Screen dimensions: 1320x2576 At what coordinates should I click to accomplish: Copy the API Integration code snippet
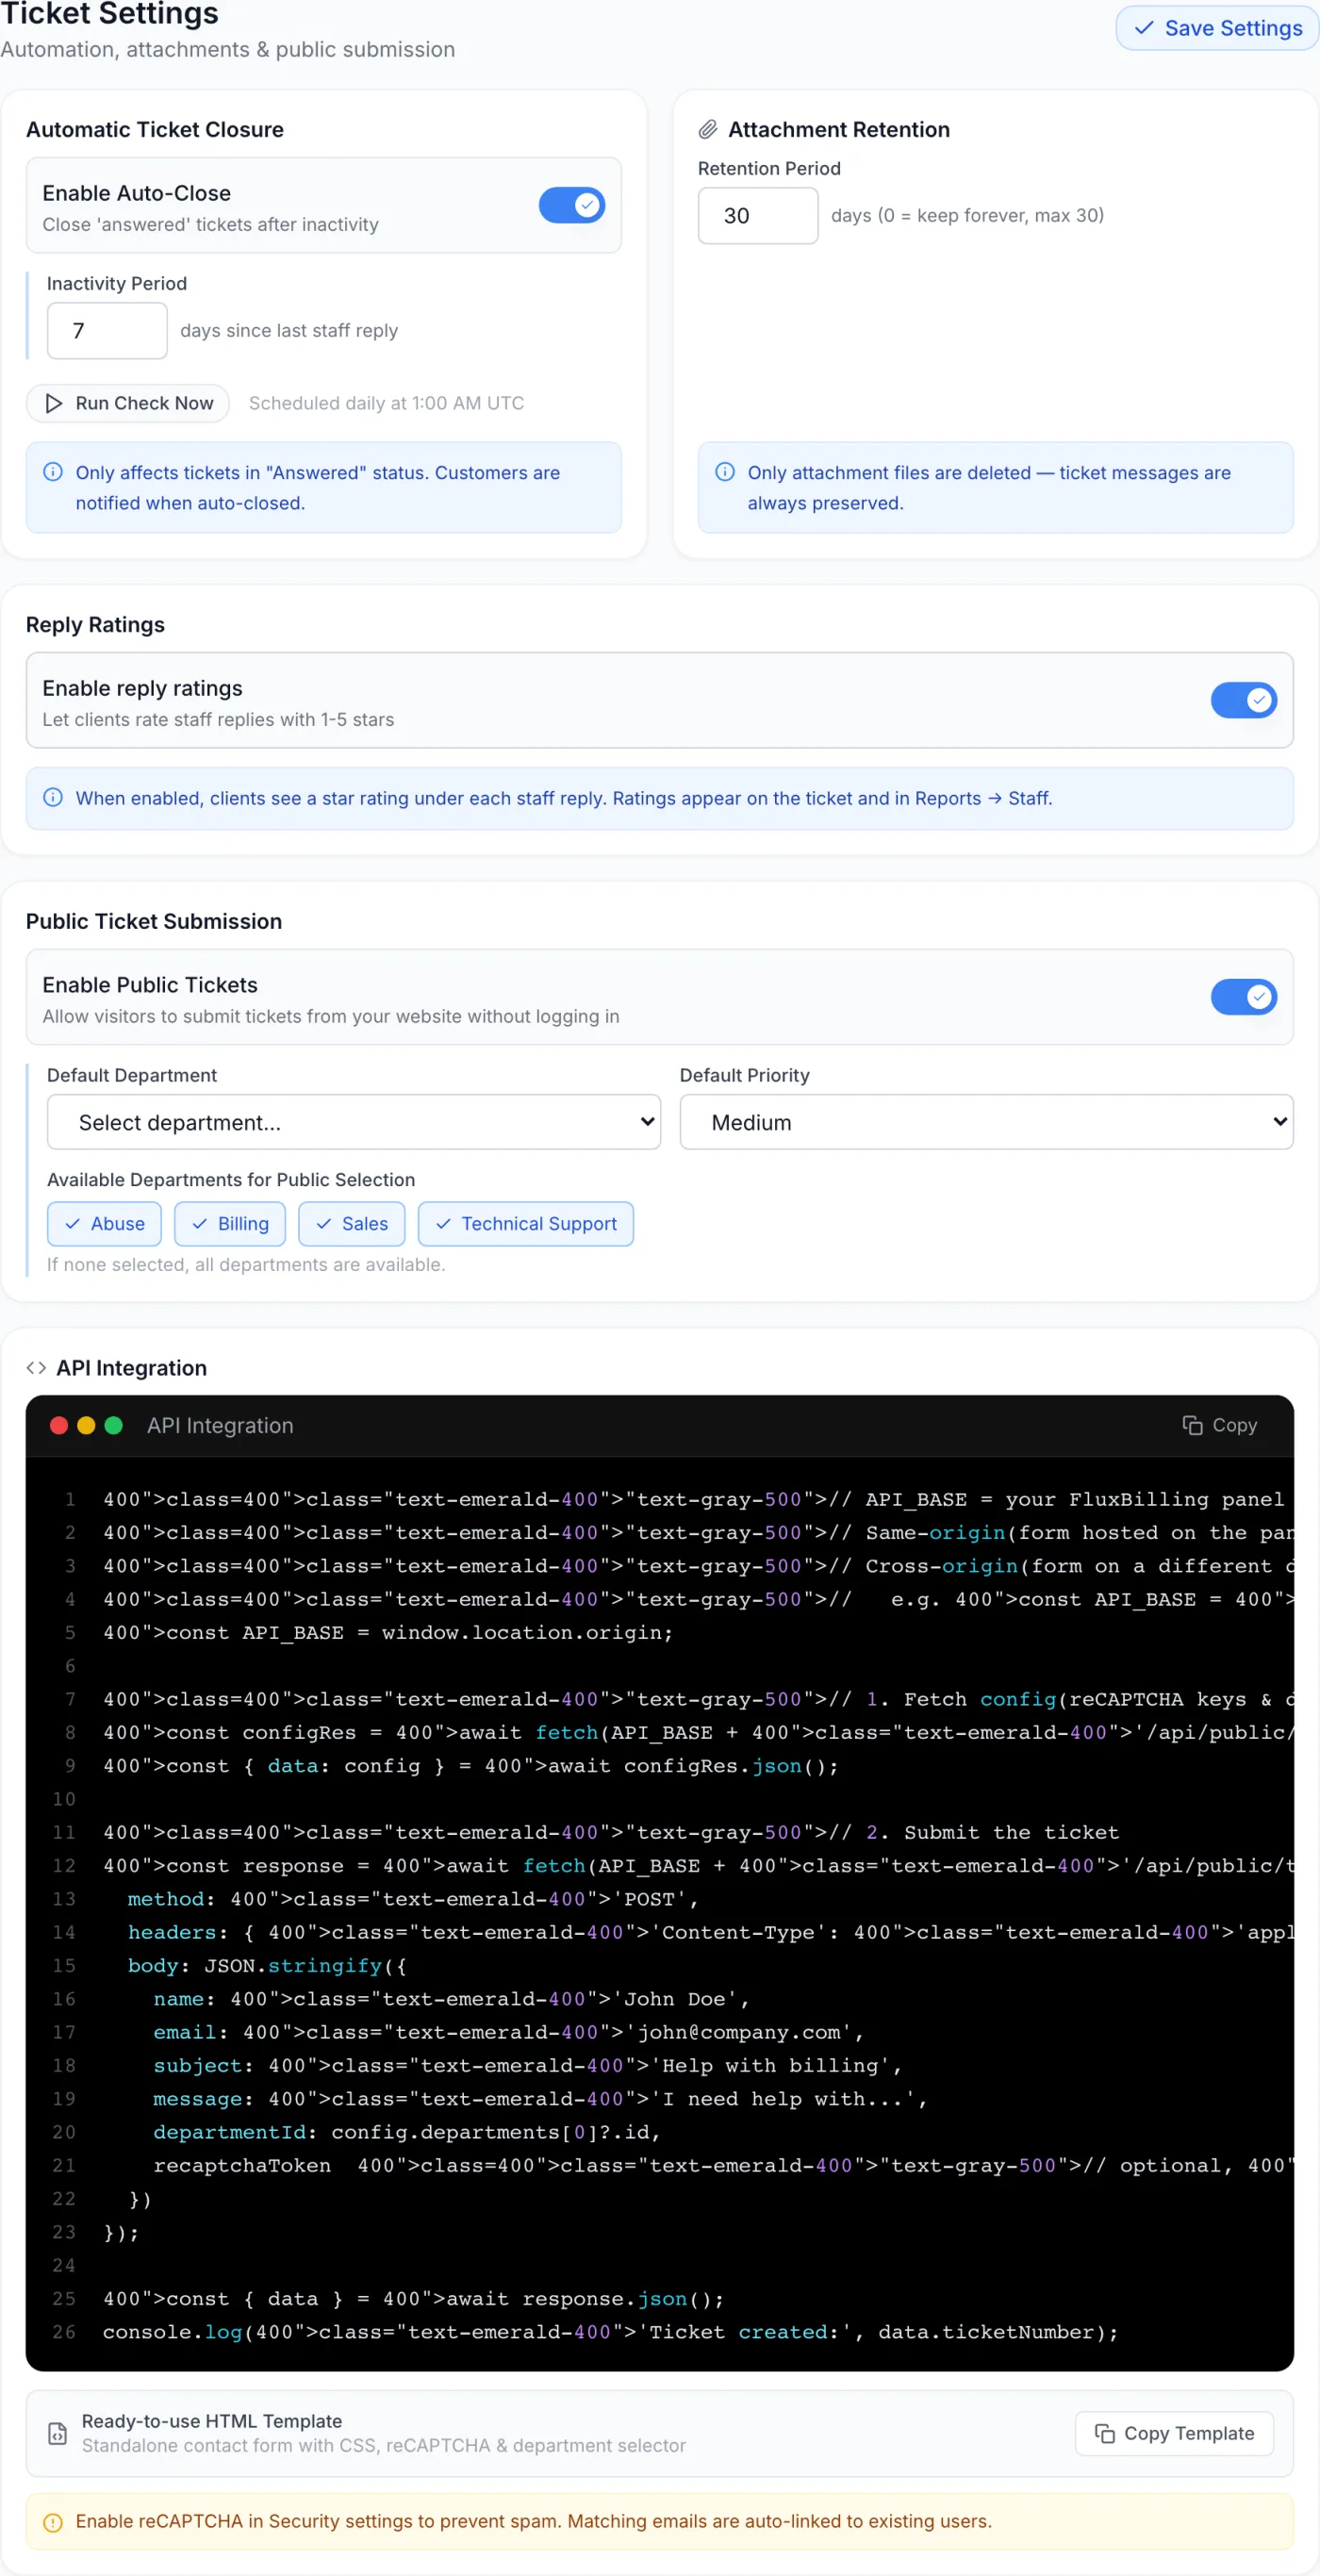(1219, 1425)
